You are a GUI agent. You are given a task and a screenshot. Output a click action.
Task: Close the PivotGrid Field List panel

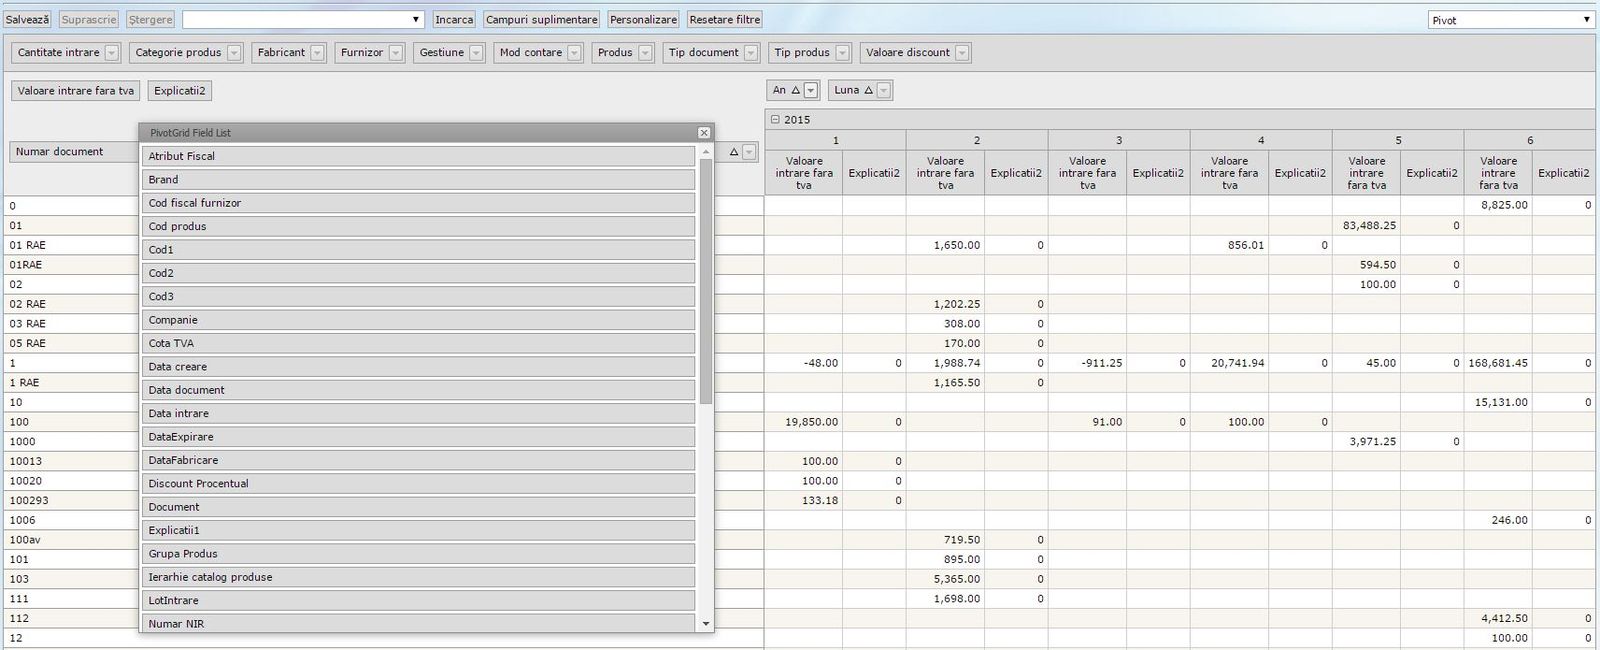pos(704,133)
